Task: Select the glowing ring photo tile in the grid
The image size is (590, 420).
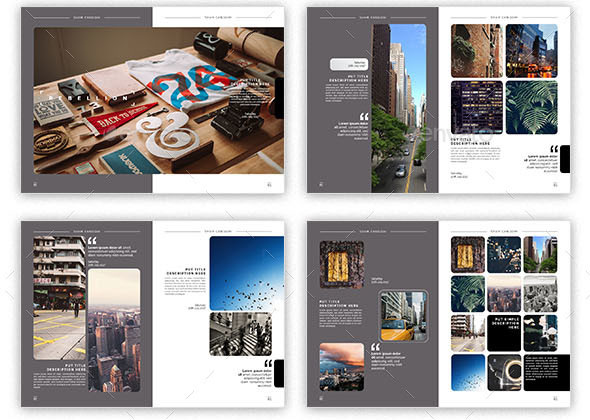Action: coord(504,372)
